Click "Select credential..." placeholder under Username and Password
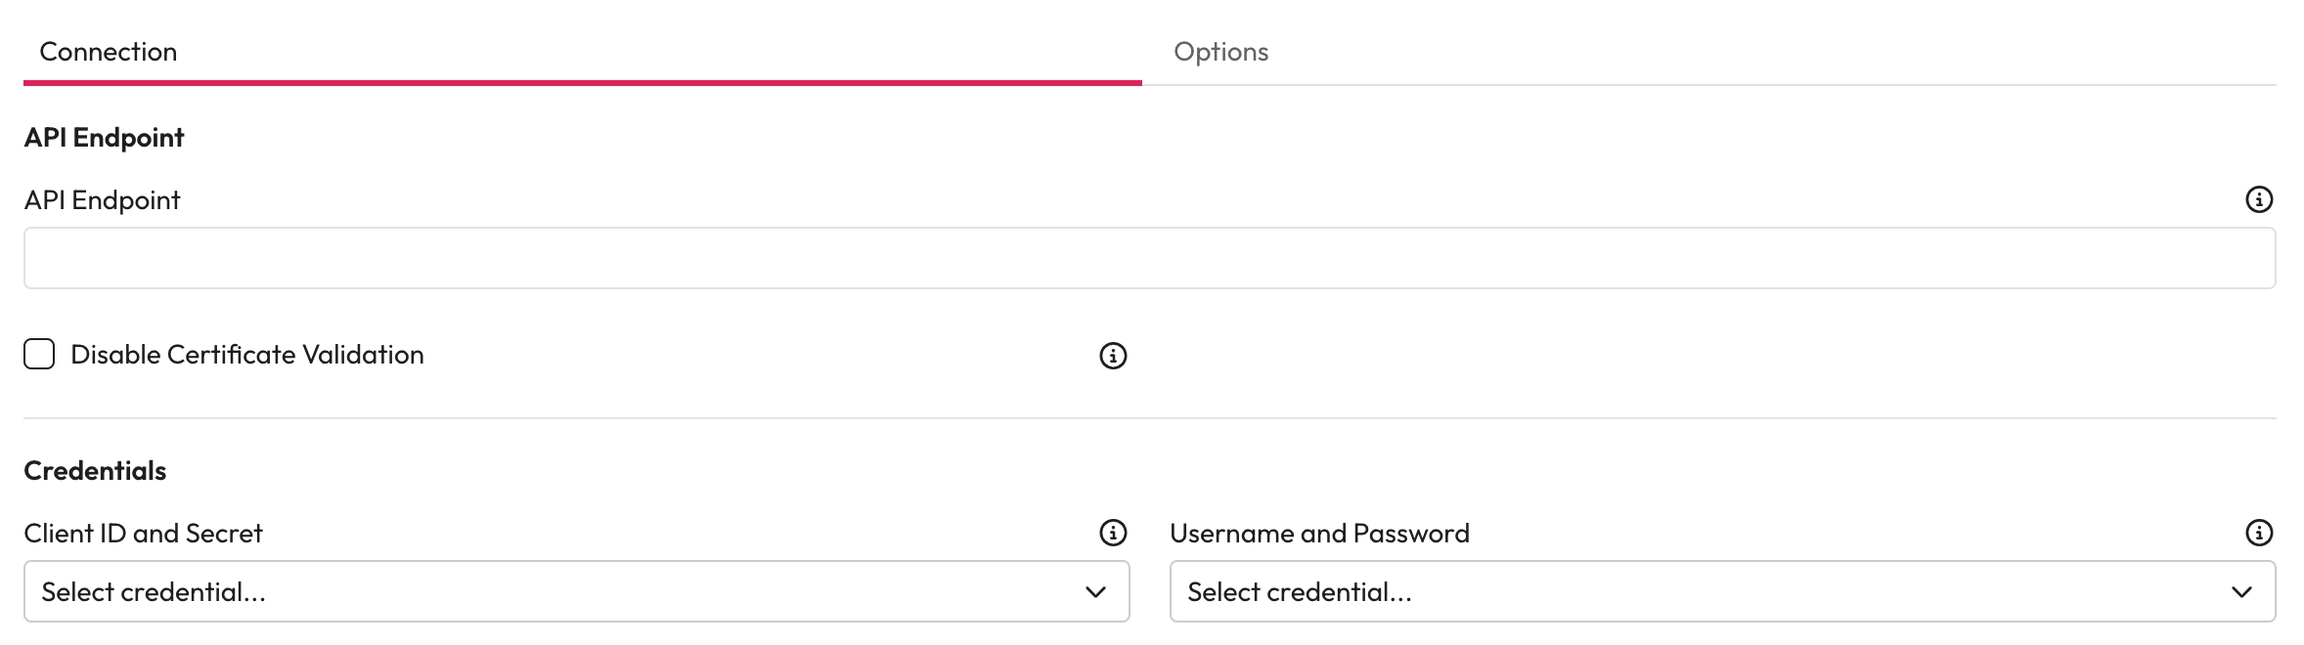 [1299, 592]
